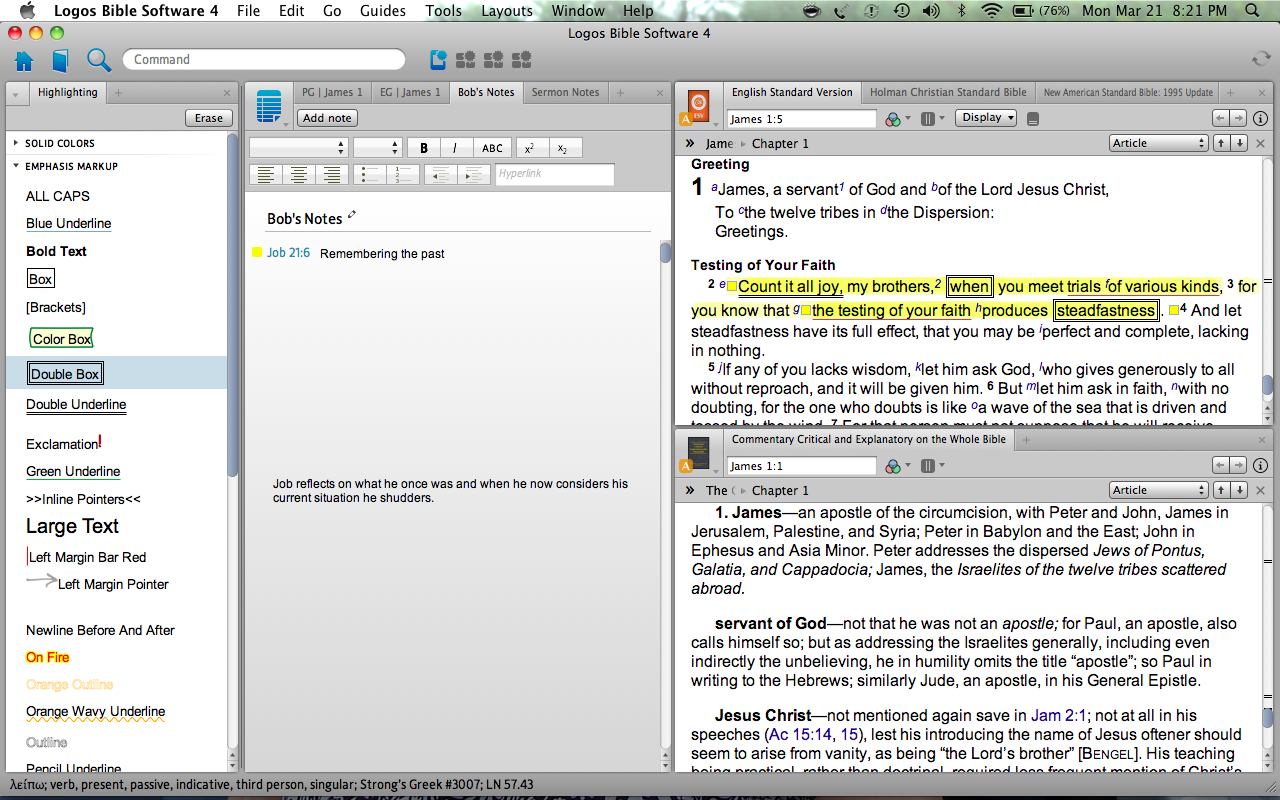Open the Tools menu
Screen dimensions: 1280x800
click(443, 11)
